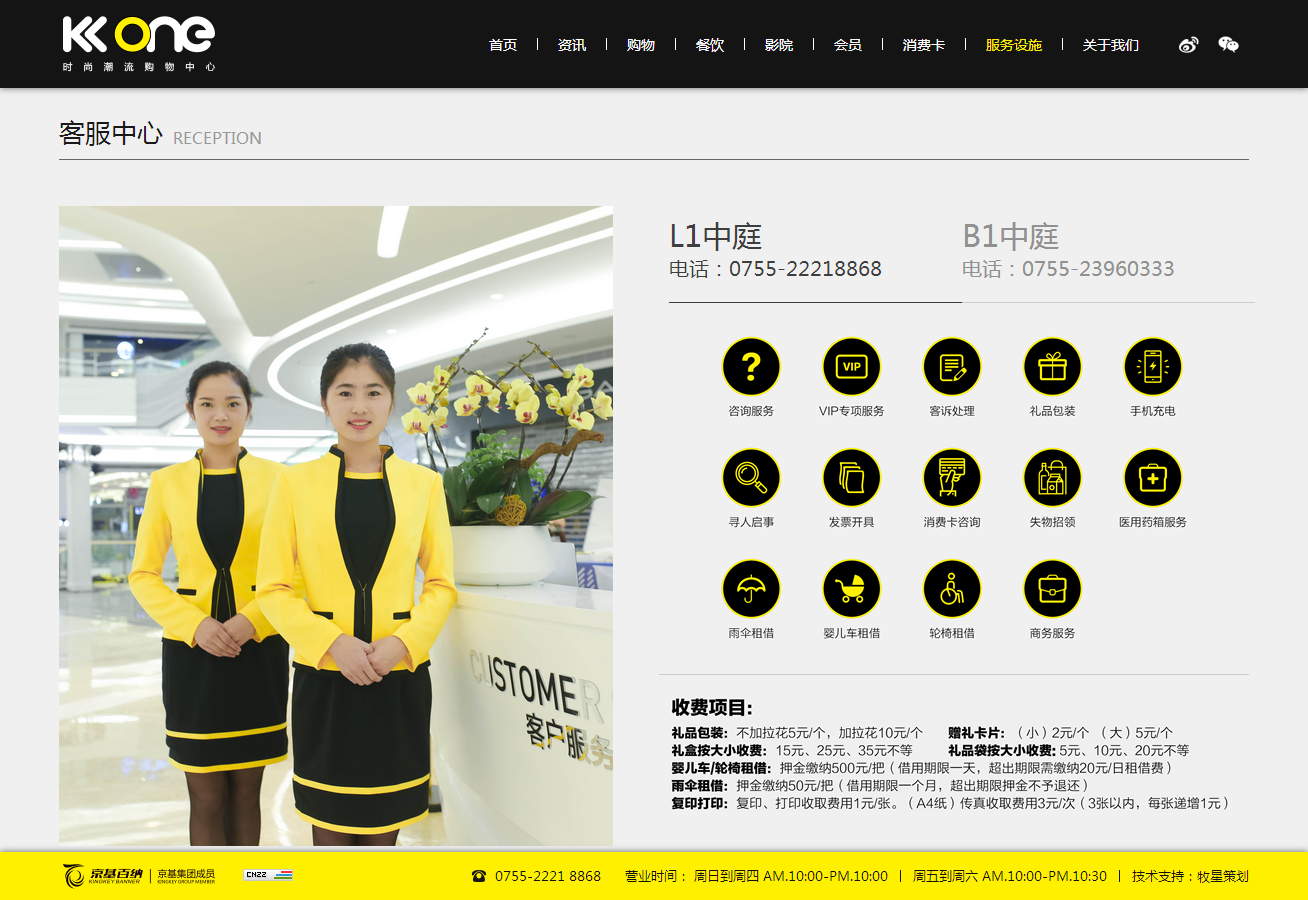Open the 雨伞租借 umbrella rental icon
1308x900 pixels.
coord(751,589)
